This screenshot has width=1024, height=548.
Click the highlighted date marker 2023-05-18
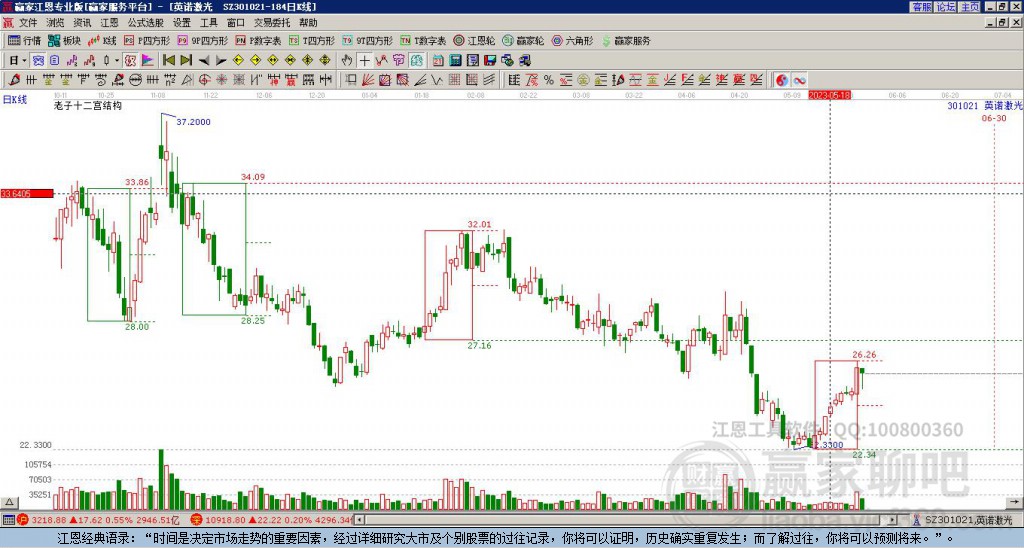(x=830, y=95)
